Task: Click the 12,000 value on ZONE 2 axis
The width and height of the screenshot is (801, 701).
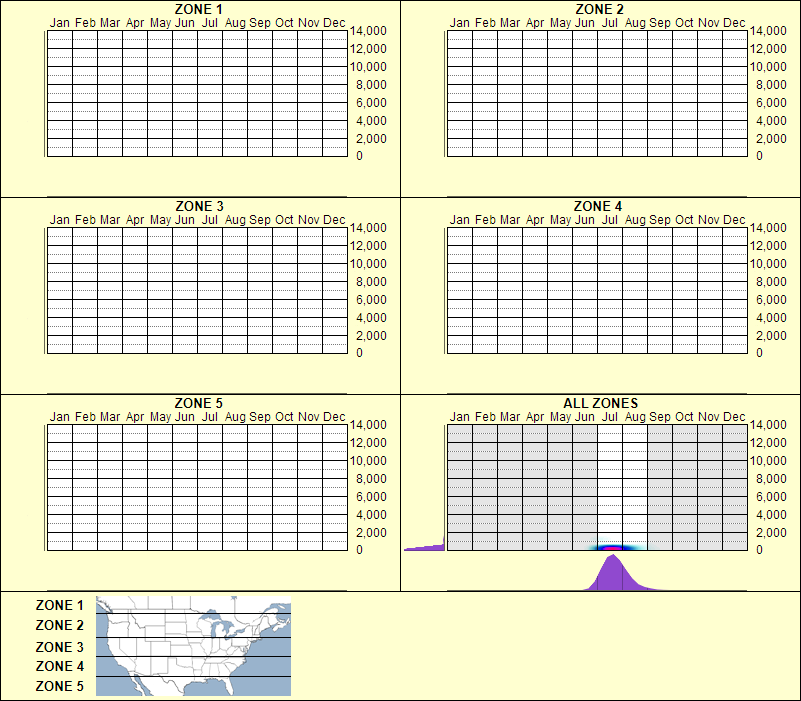Action: click(768, 49)
